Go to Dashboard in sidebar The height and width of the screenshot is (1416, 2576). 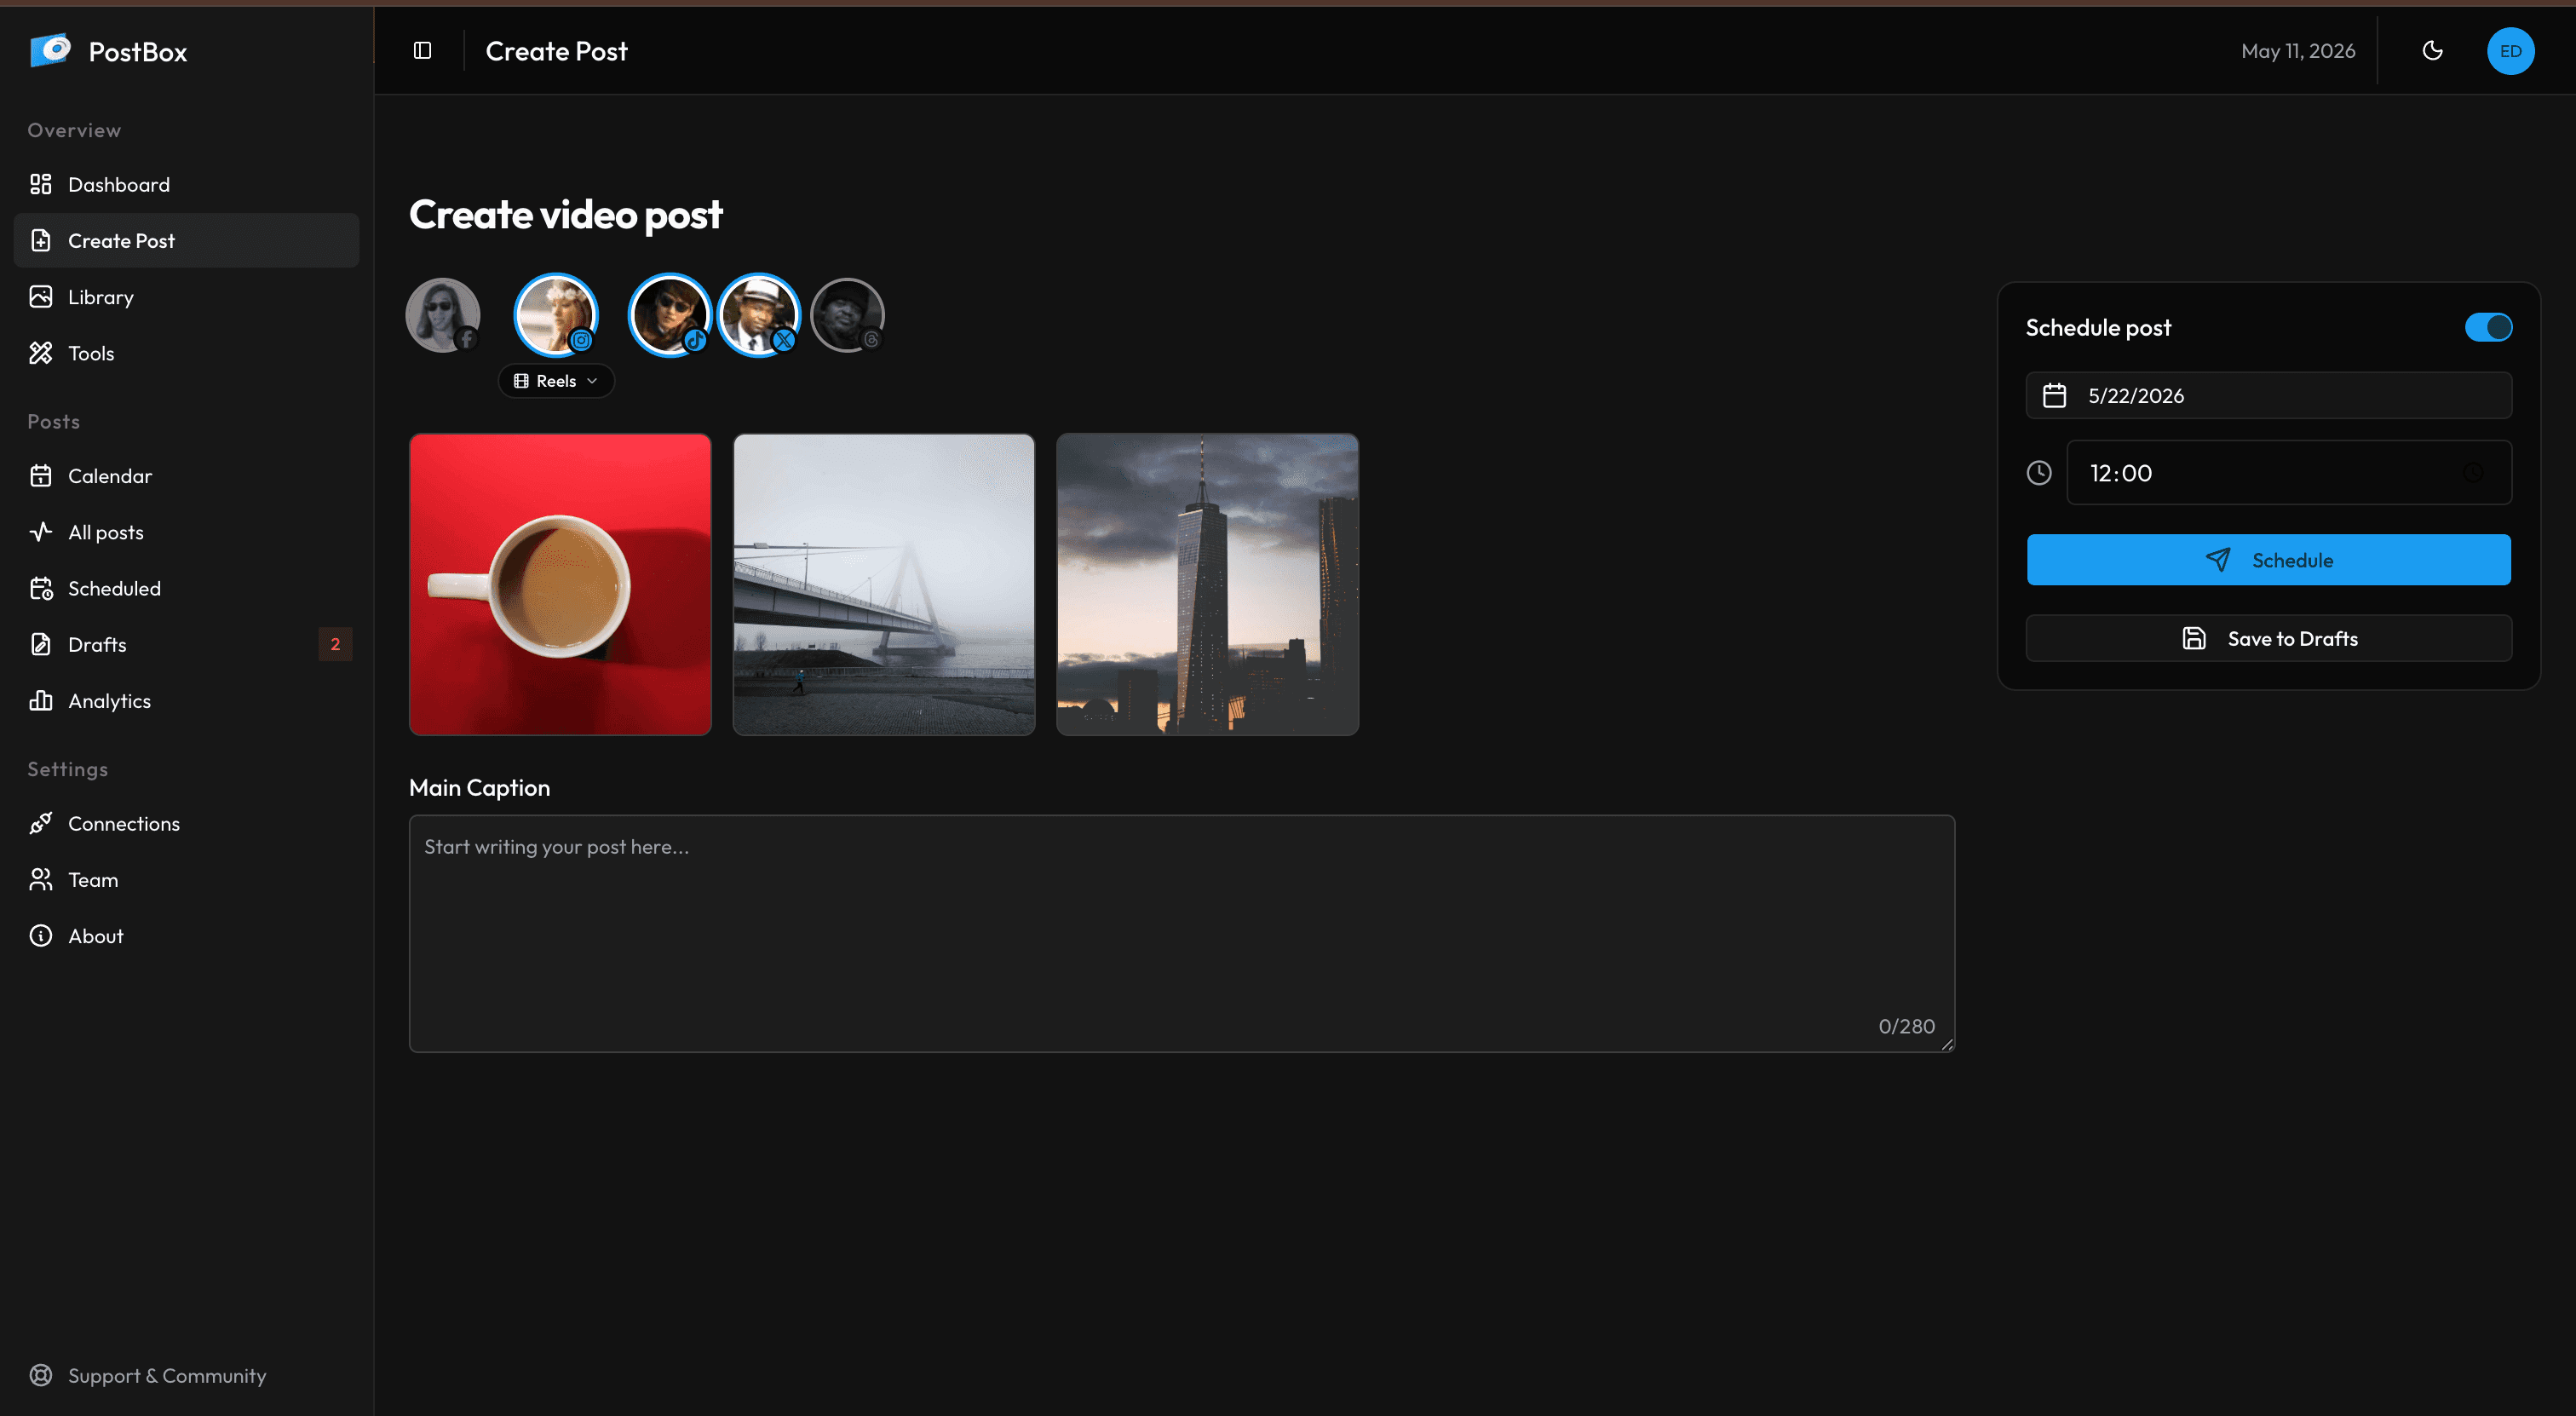tap(186, 184)
